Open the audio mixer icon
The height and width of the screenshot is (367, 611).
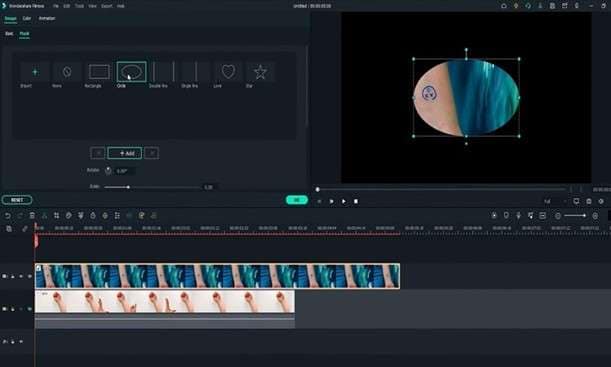(x=530, y=215)
